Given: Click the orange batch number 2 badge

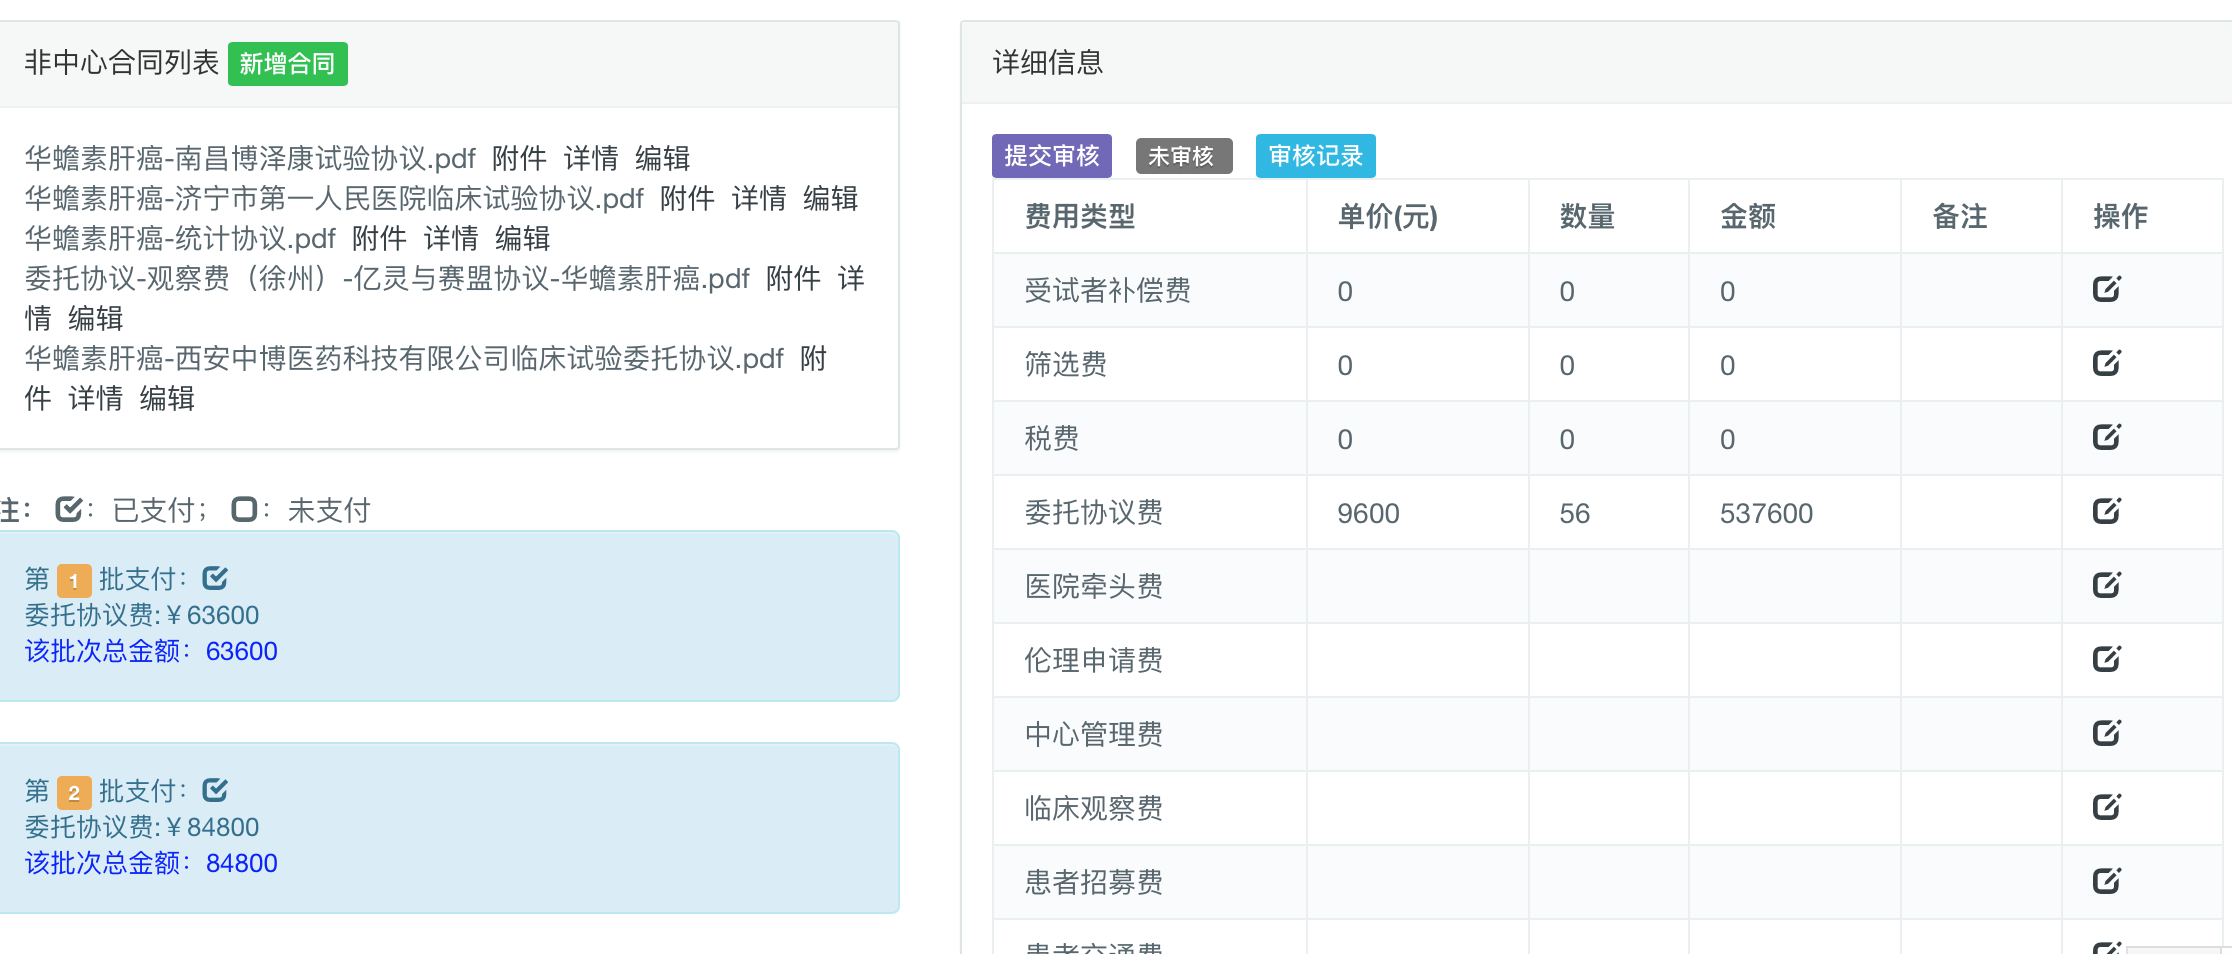Looking at the screenshot, I should tap(74, 792).
